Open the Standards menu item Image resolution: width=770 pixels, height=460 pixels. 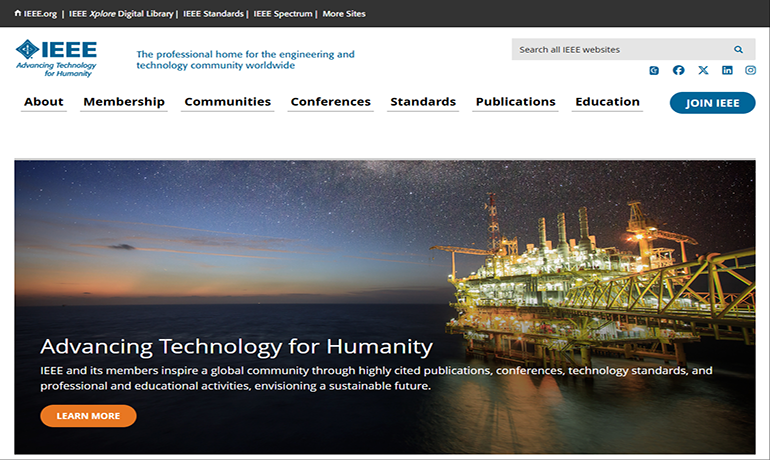423,102
